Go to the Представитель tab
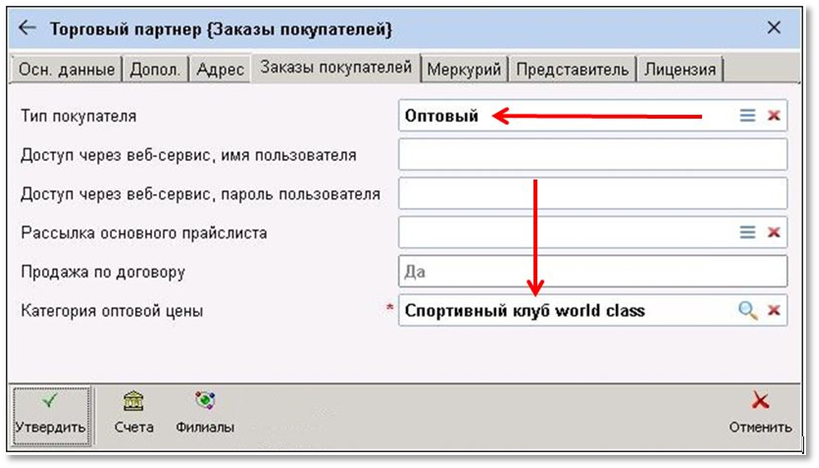This screenshot has width=819, height=468. pyautogui.click(x=573, y=70)
